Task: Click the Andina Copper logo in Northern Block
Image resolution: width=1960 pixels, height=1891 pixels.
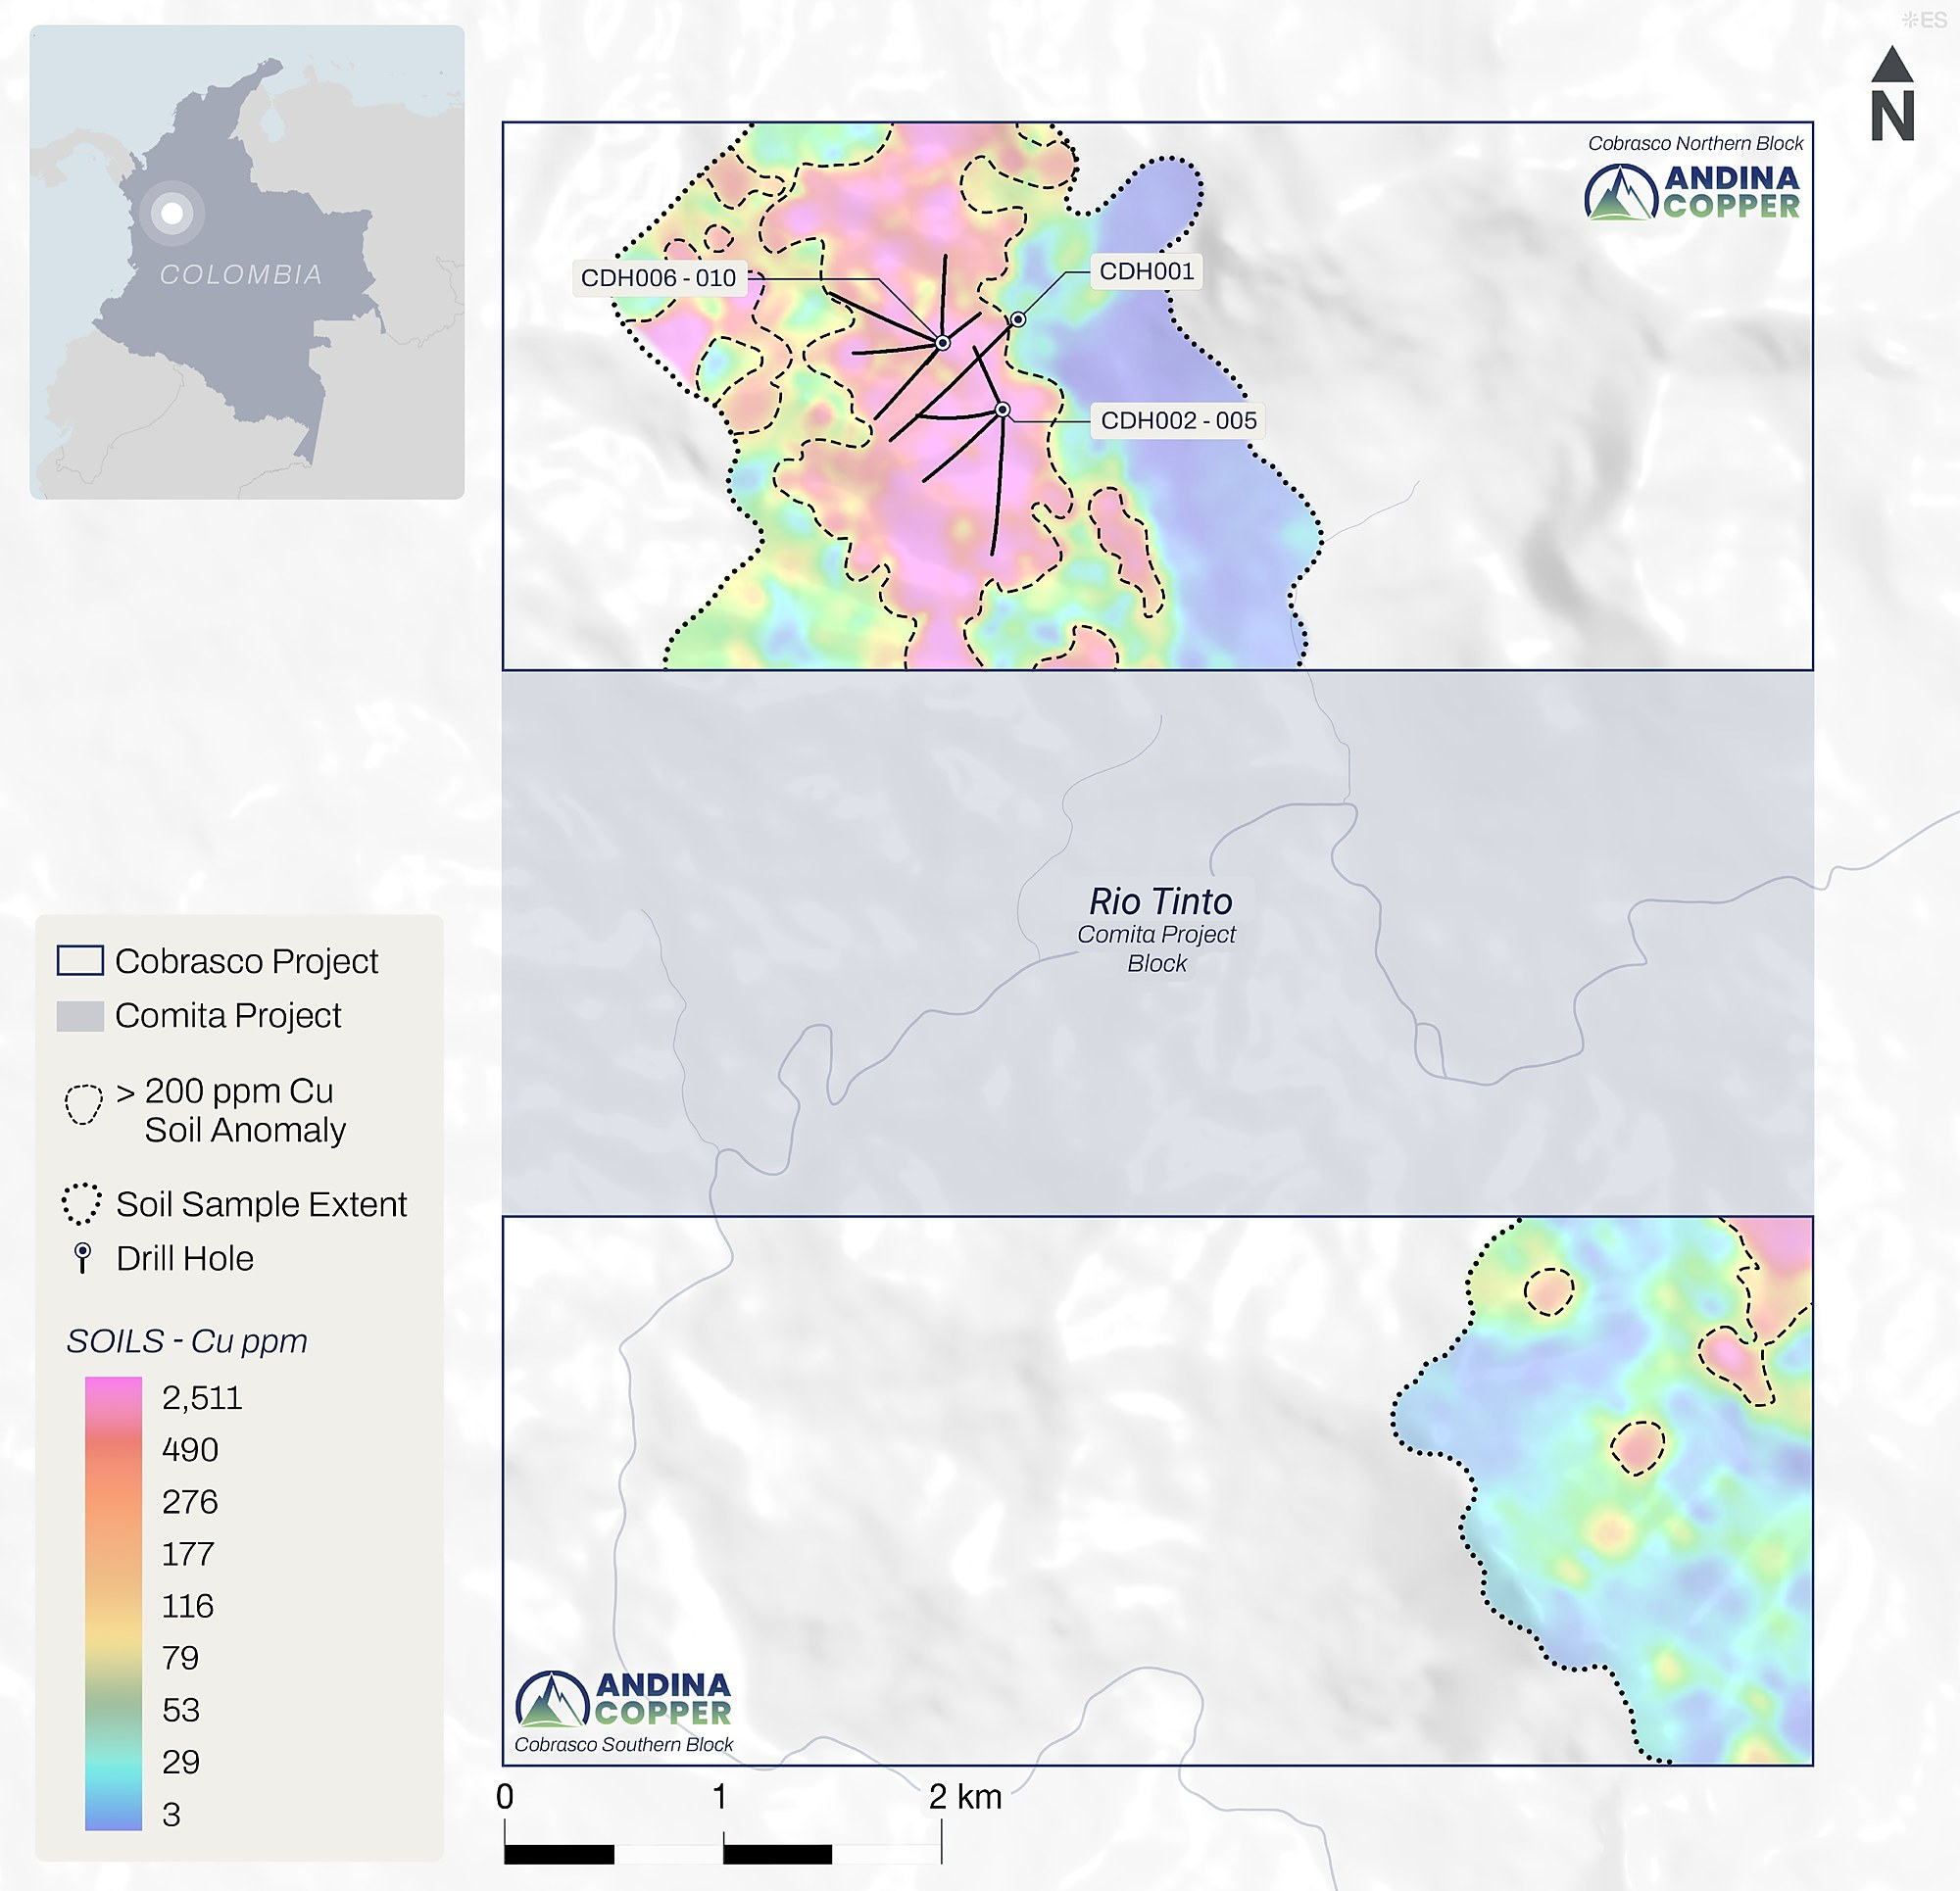Action: (1692, 191)
